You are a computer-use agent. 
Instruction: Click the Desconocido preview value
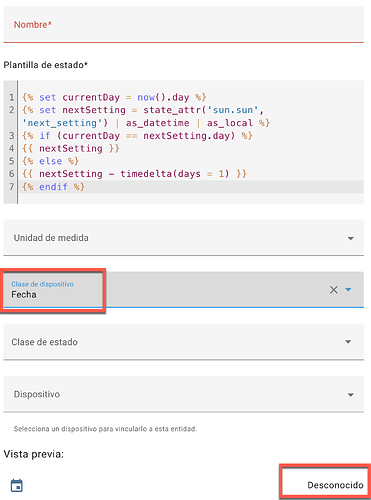click(x=335, y=485)
